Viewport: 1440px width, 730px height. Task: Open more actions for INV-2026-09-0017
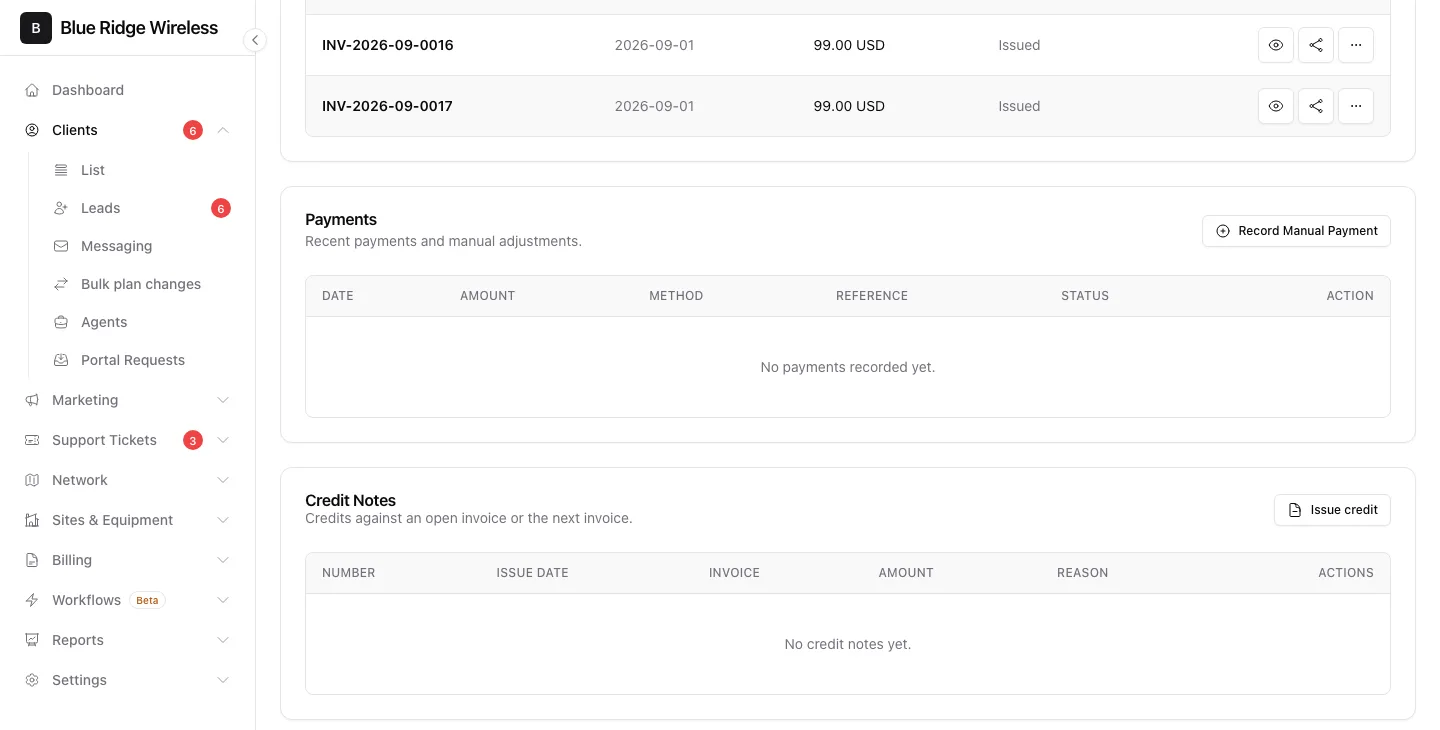(1356, 106)
